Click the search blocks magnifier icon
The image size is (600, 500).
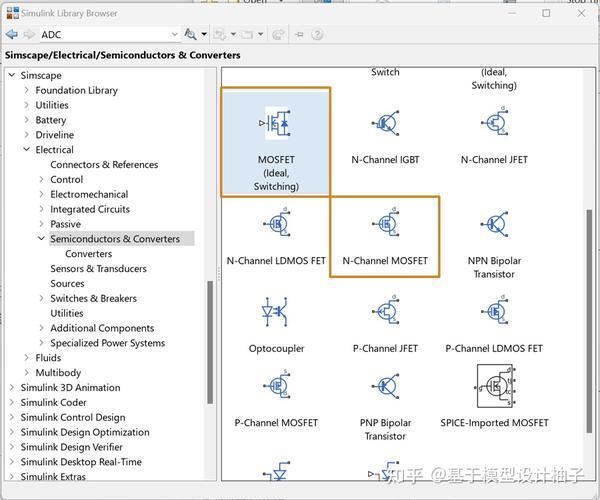[190, 34]
